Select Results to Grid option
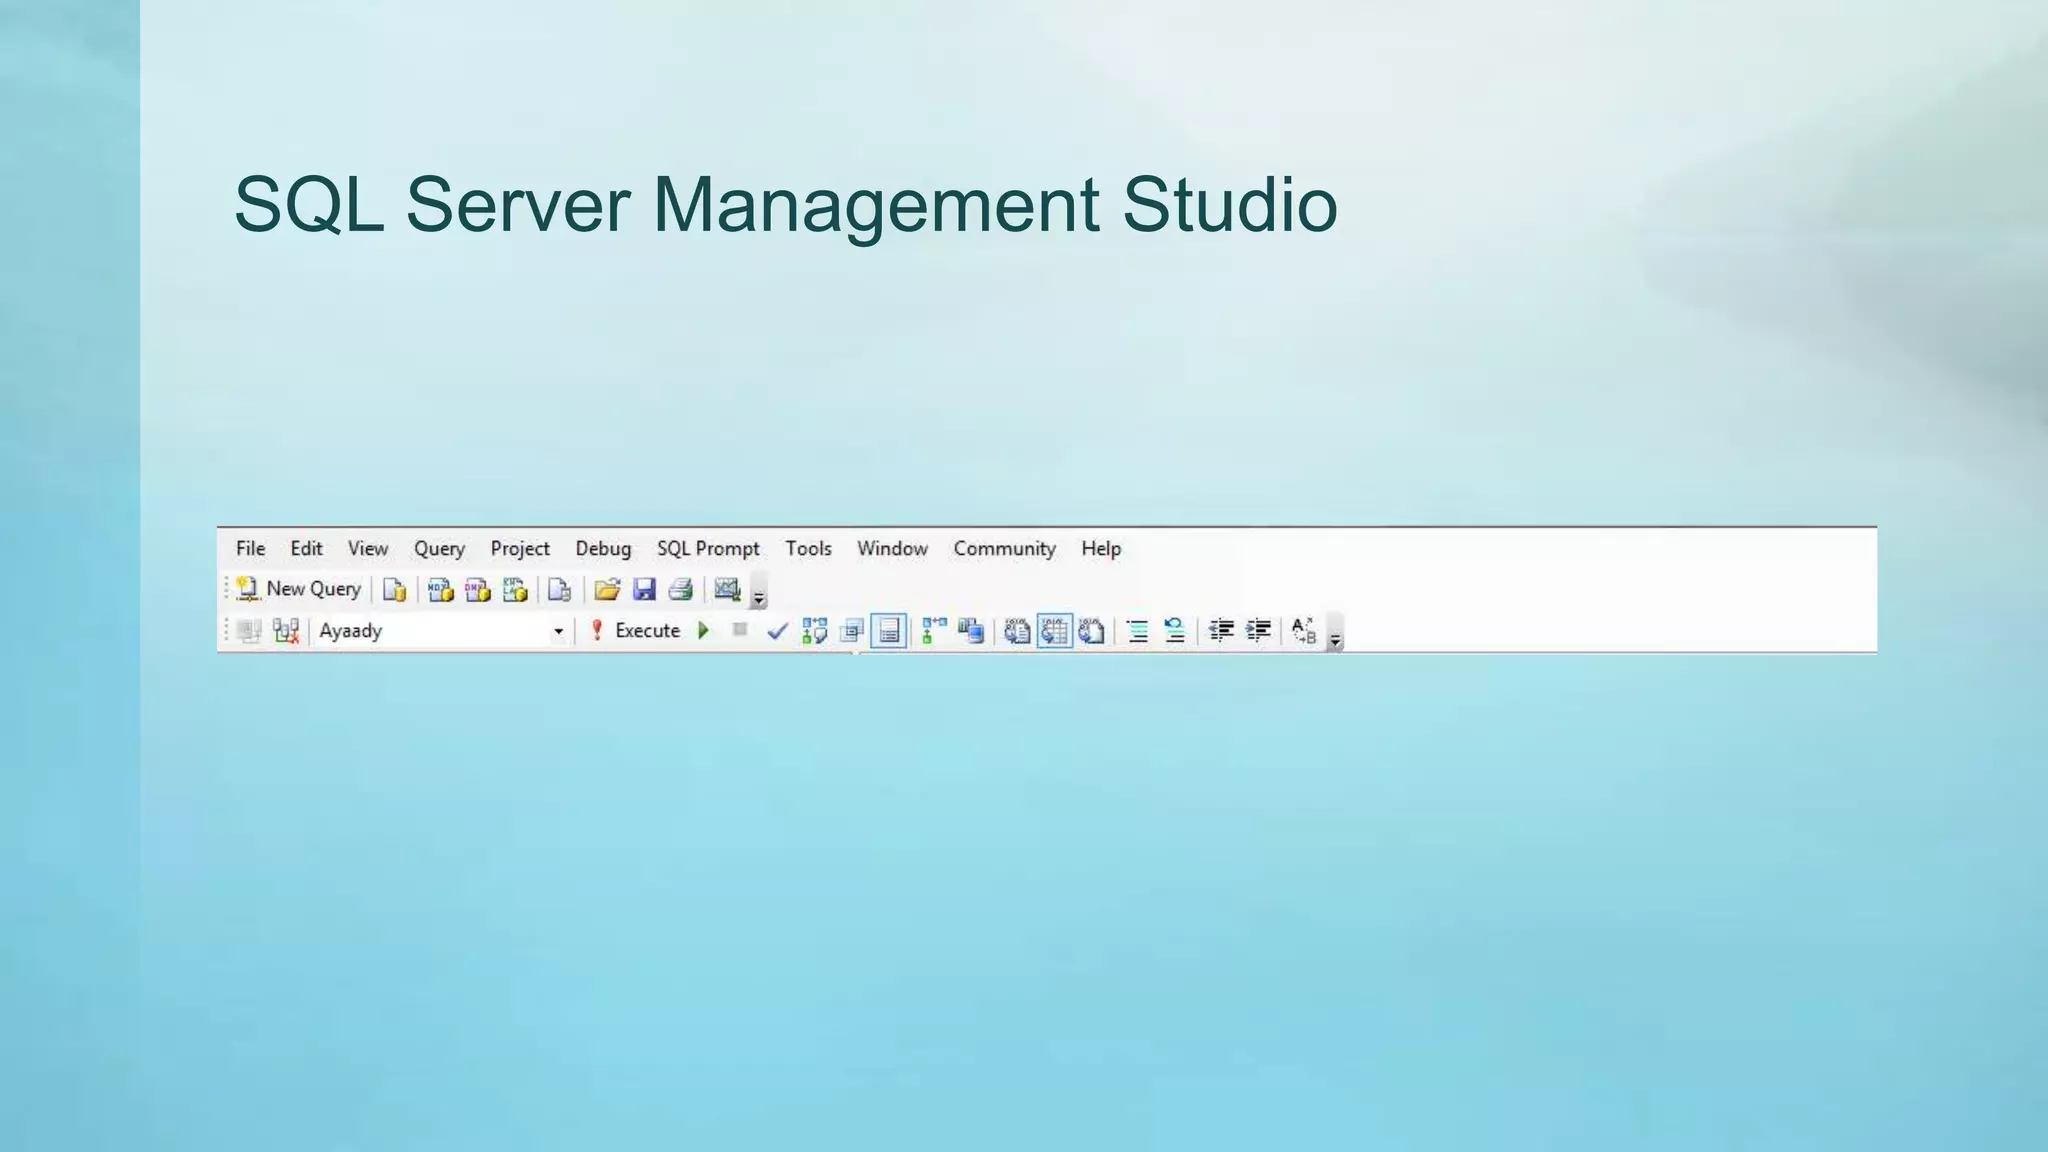 coord(1054,631)
